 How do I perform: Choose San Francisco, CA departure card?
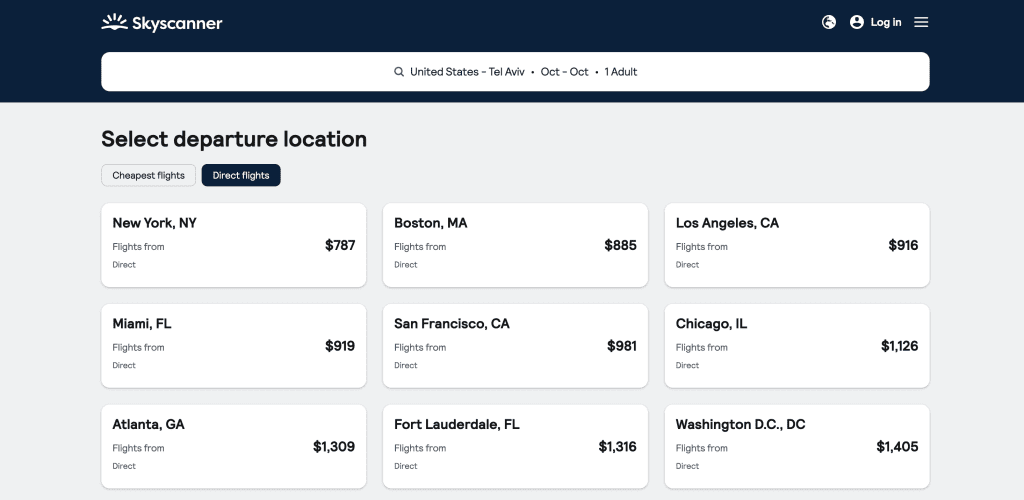[x=515, y=345]
